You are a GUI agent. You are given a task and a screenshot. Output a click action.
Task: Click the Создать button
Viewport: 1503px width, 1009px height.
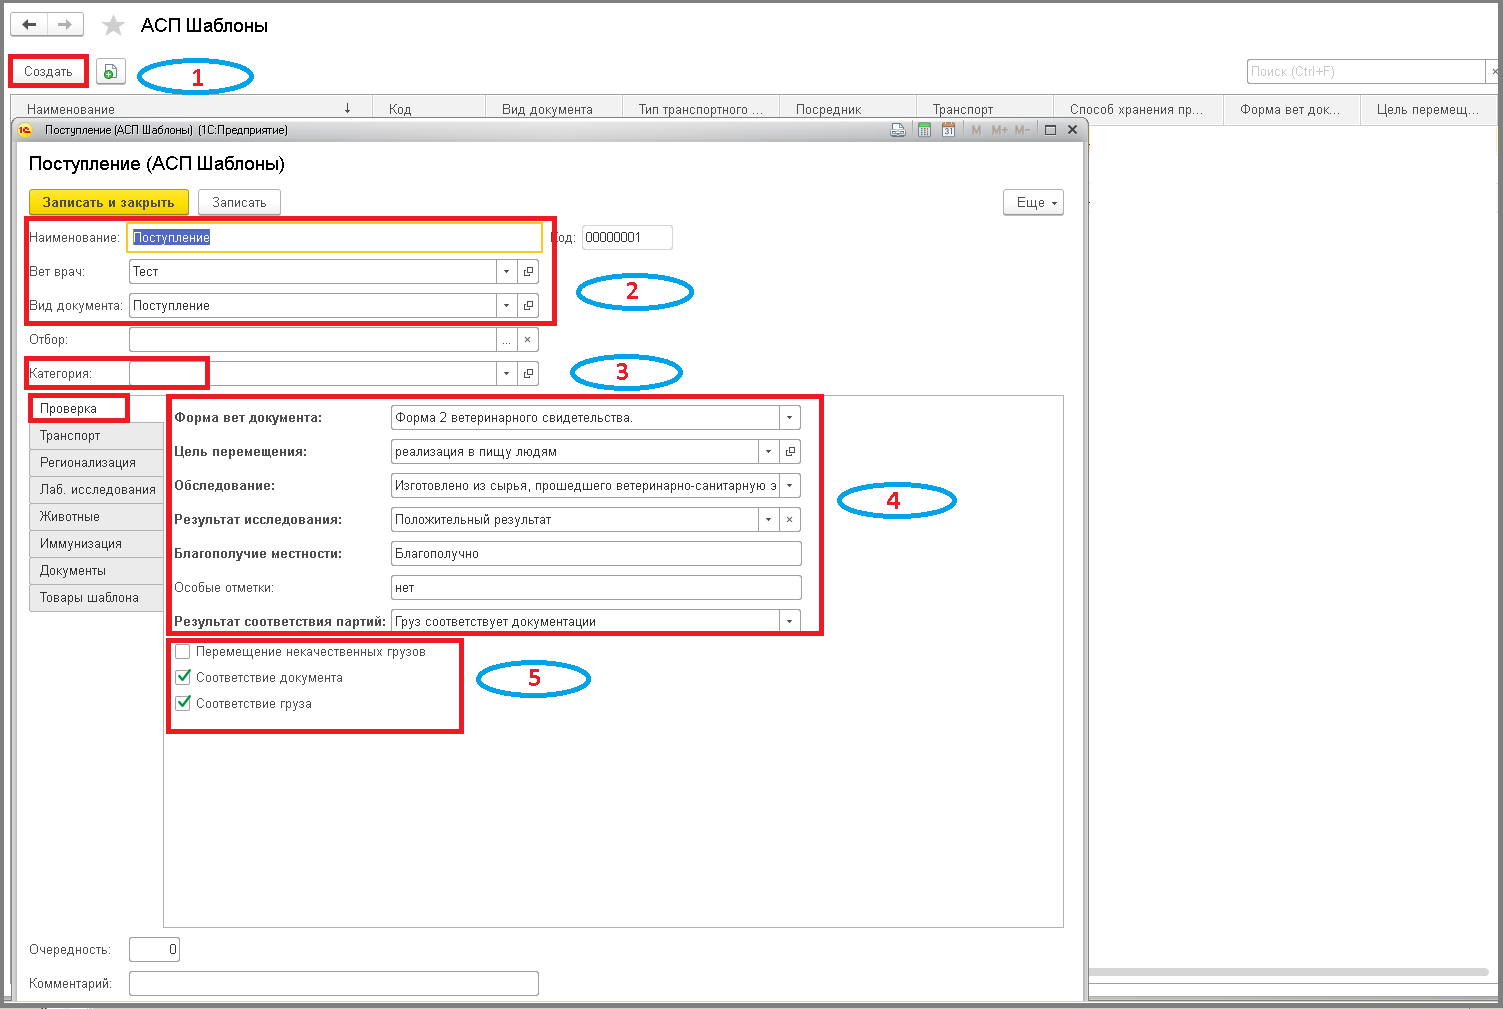pos(49,71)
